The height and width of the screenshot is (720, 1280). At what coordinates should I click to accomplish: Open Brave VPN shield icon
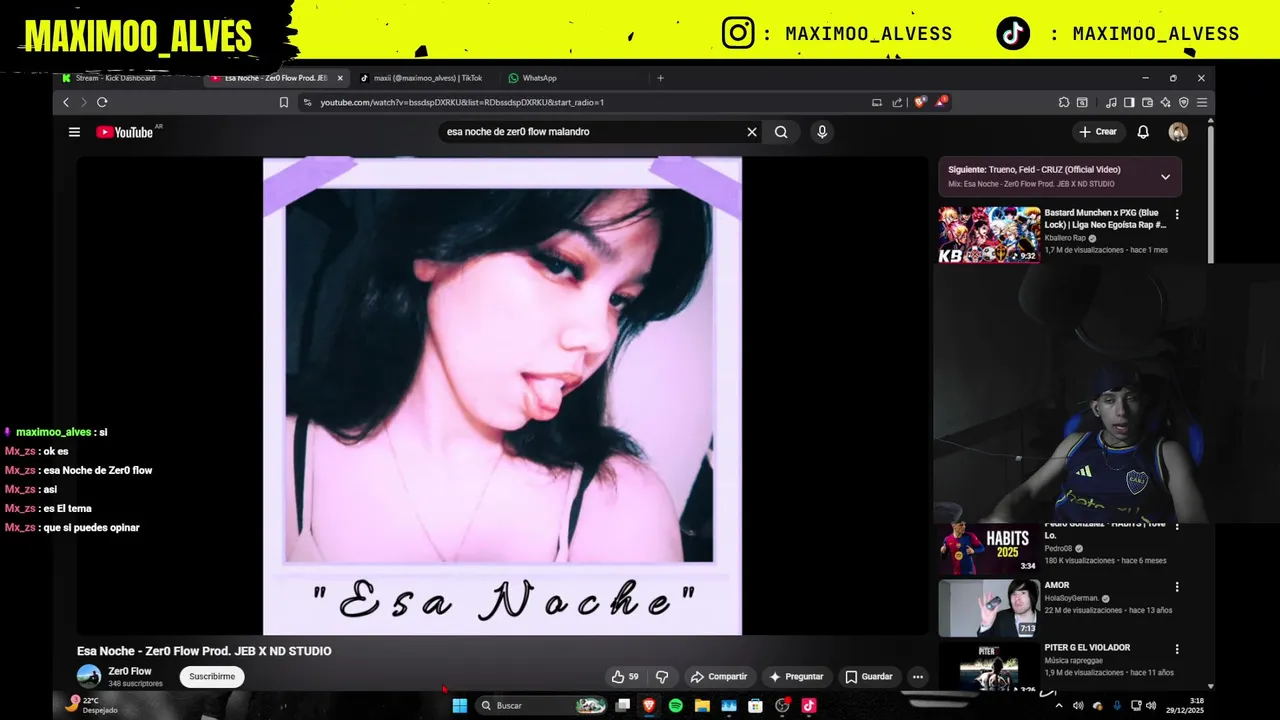click(1184, 102)
